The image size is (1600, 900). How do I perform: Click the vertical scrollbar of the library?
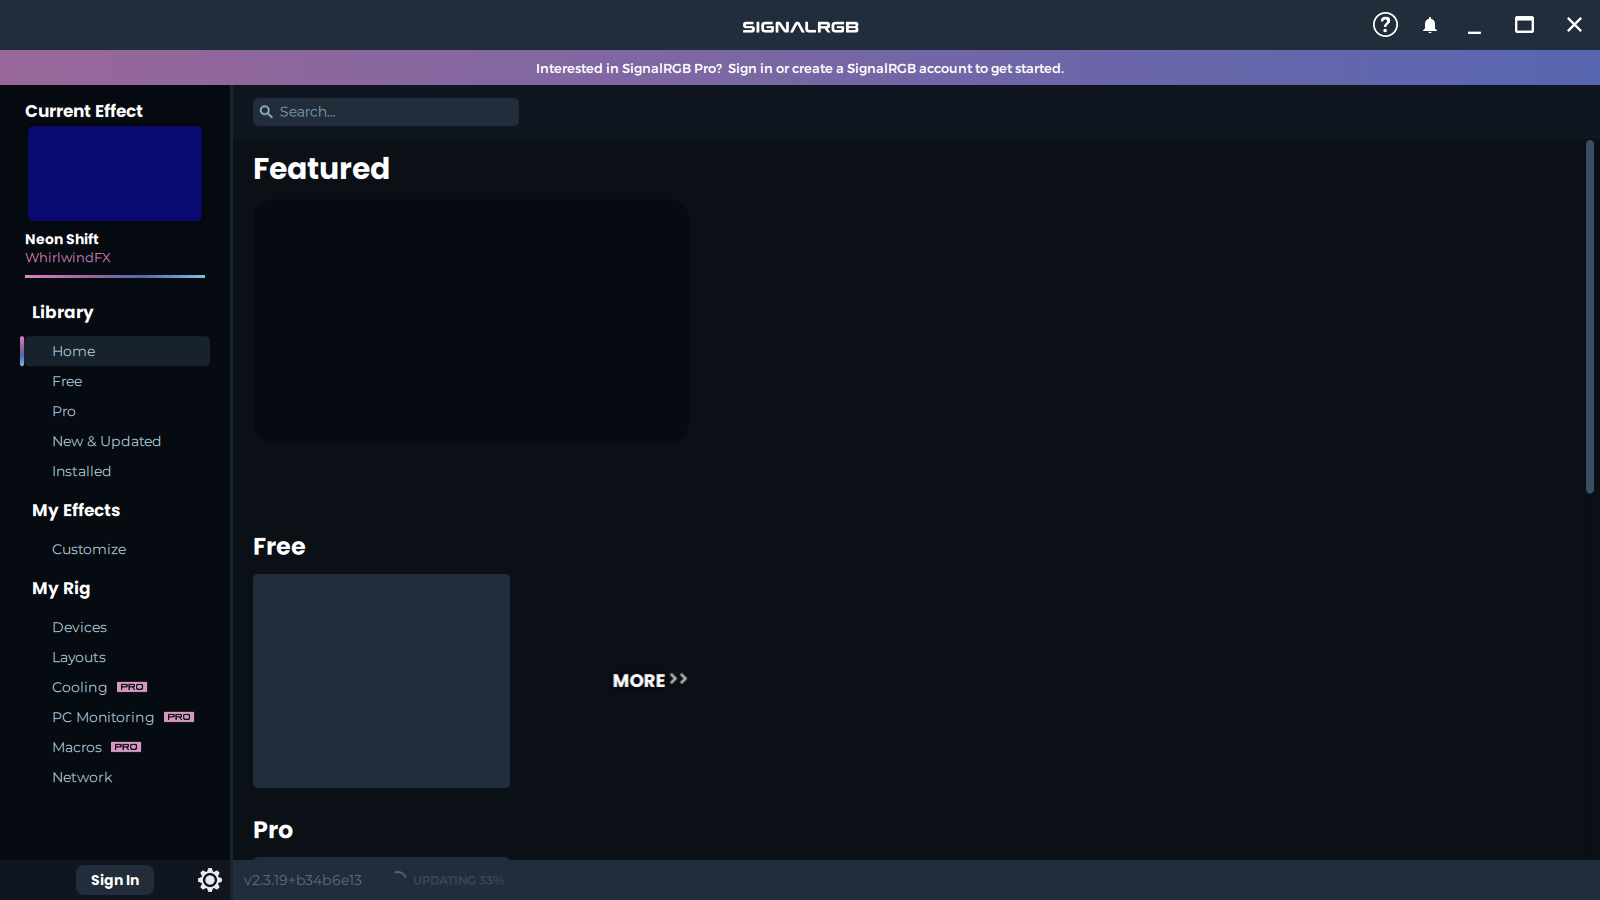coord(1590,317)
